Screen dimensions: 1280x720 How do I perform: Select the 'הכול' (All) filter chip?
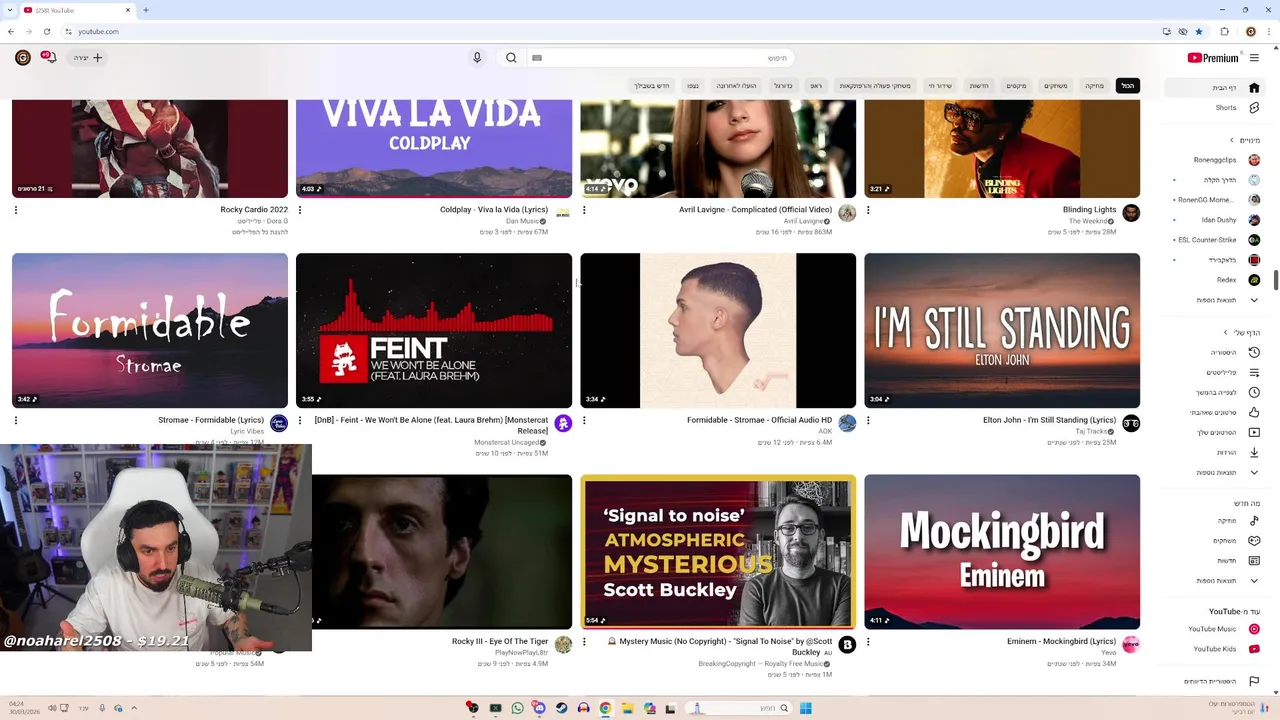[1128, 86]
